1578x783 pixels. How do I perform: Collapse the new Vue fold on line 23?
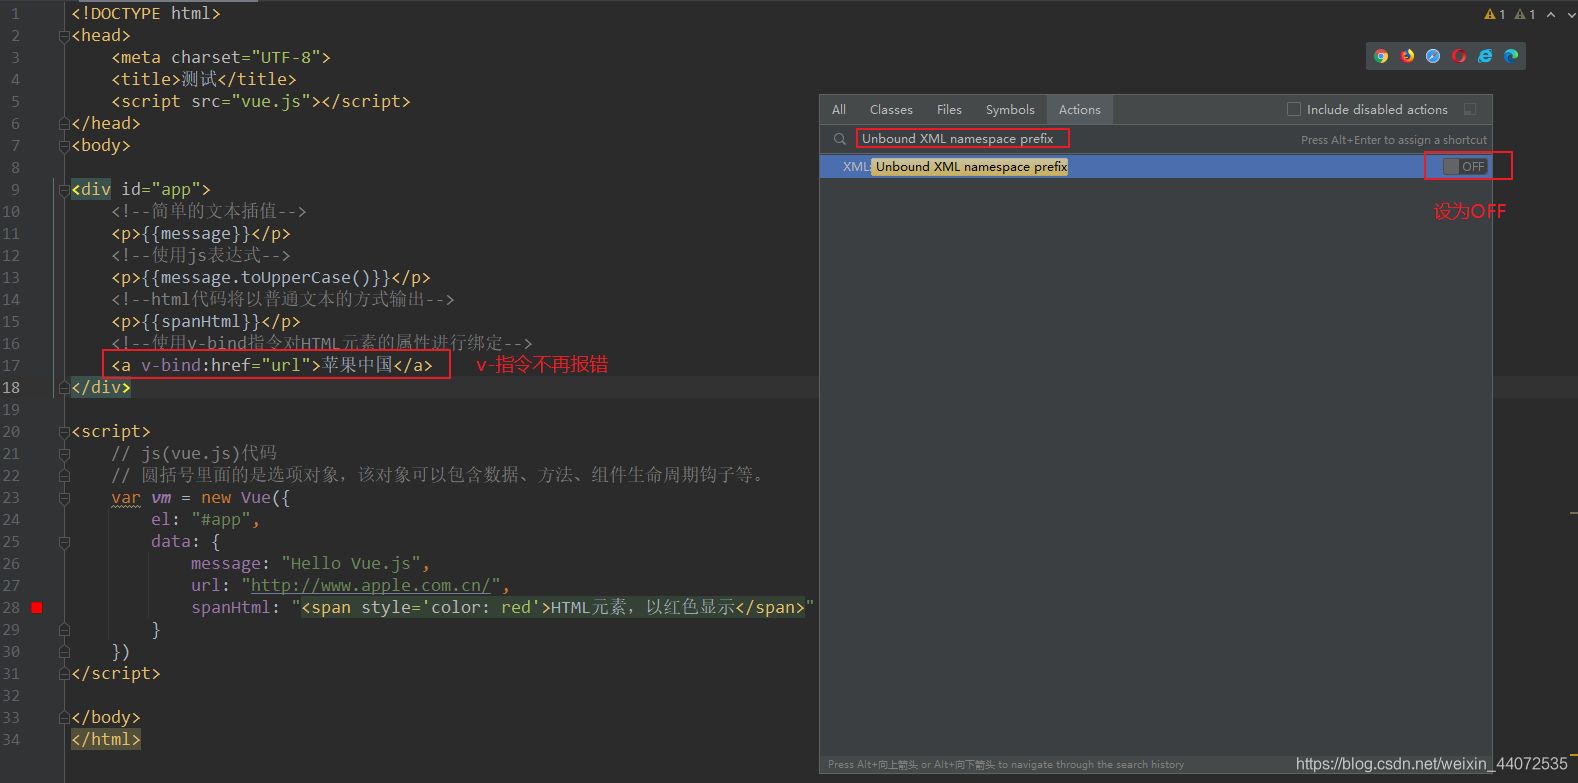click(64, 498)
